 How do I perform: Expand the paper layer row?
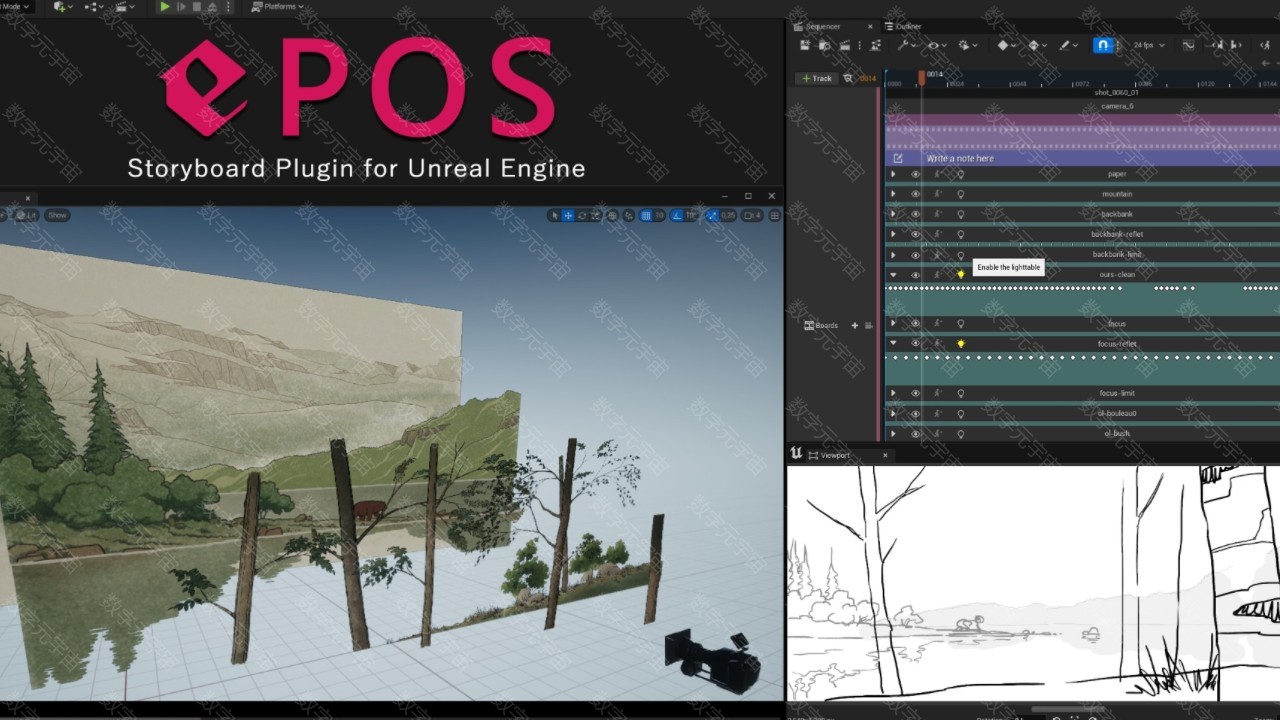(x=893, y=174)
